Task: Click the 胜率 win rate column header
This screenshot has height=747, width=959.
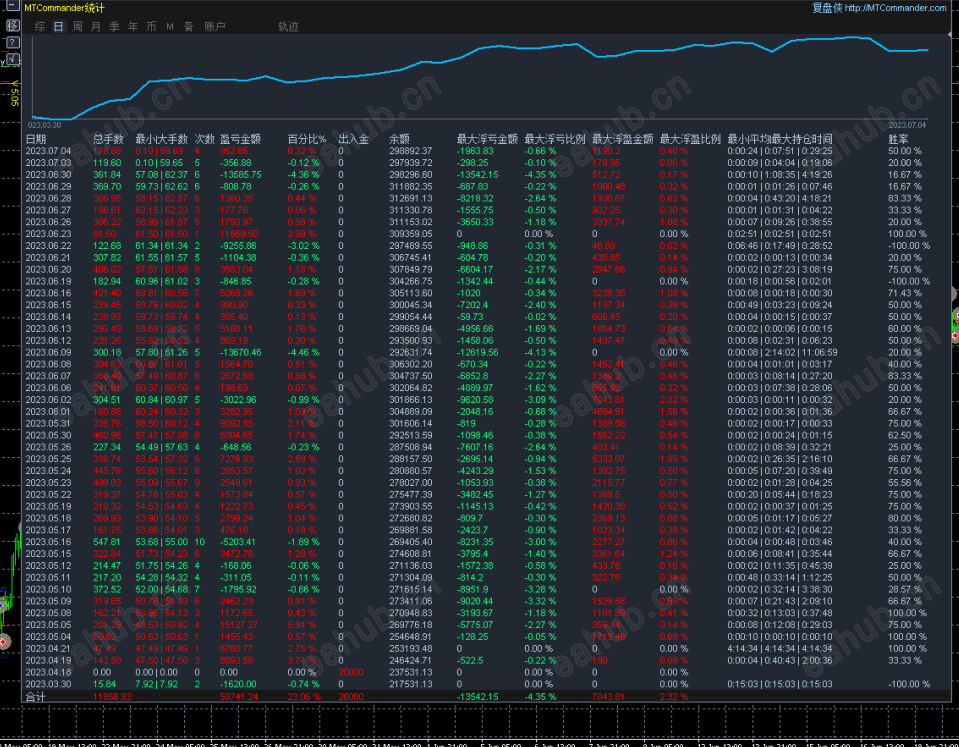Action: (x=898, y=139)
